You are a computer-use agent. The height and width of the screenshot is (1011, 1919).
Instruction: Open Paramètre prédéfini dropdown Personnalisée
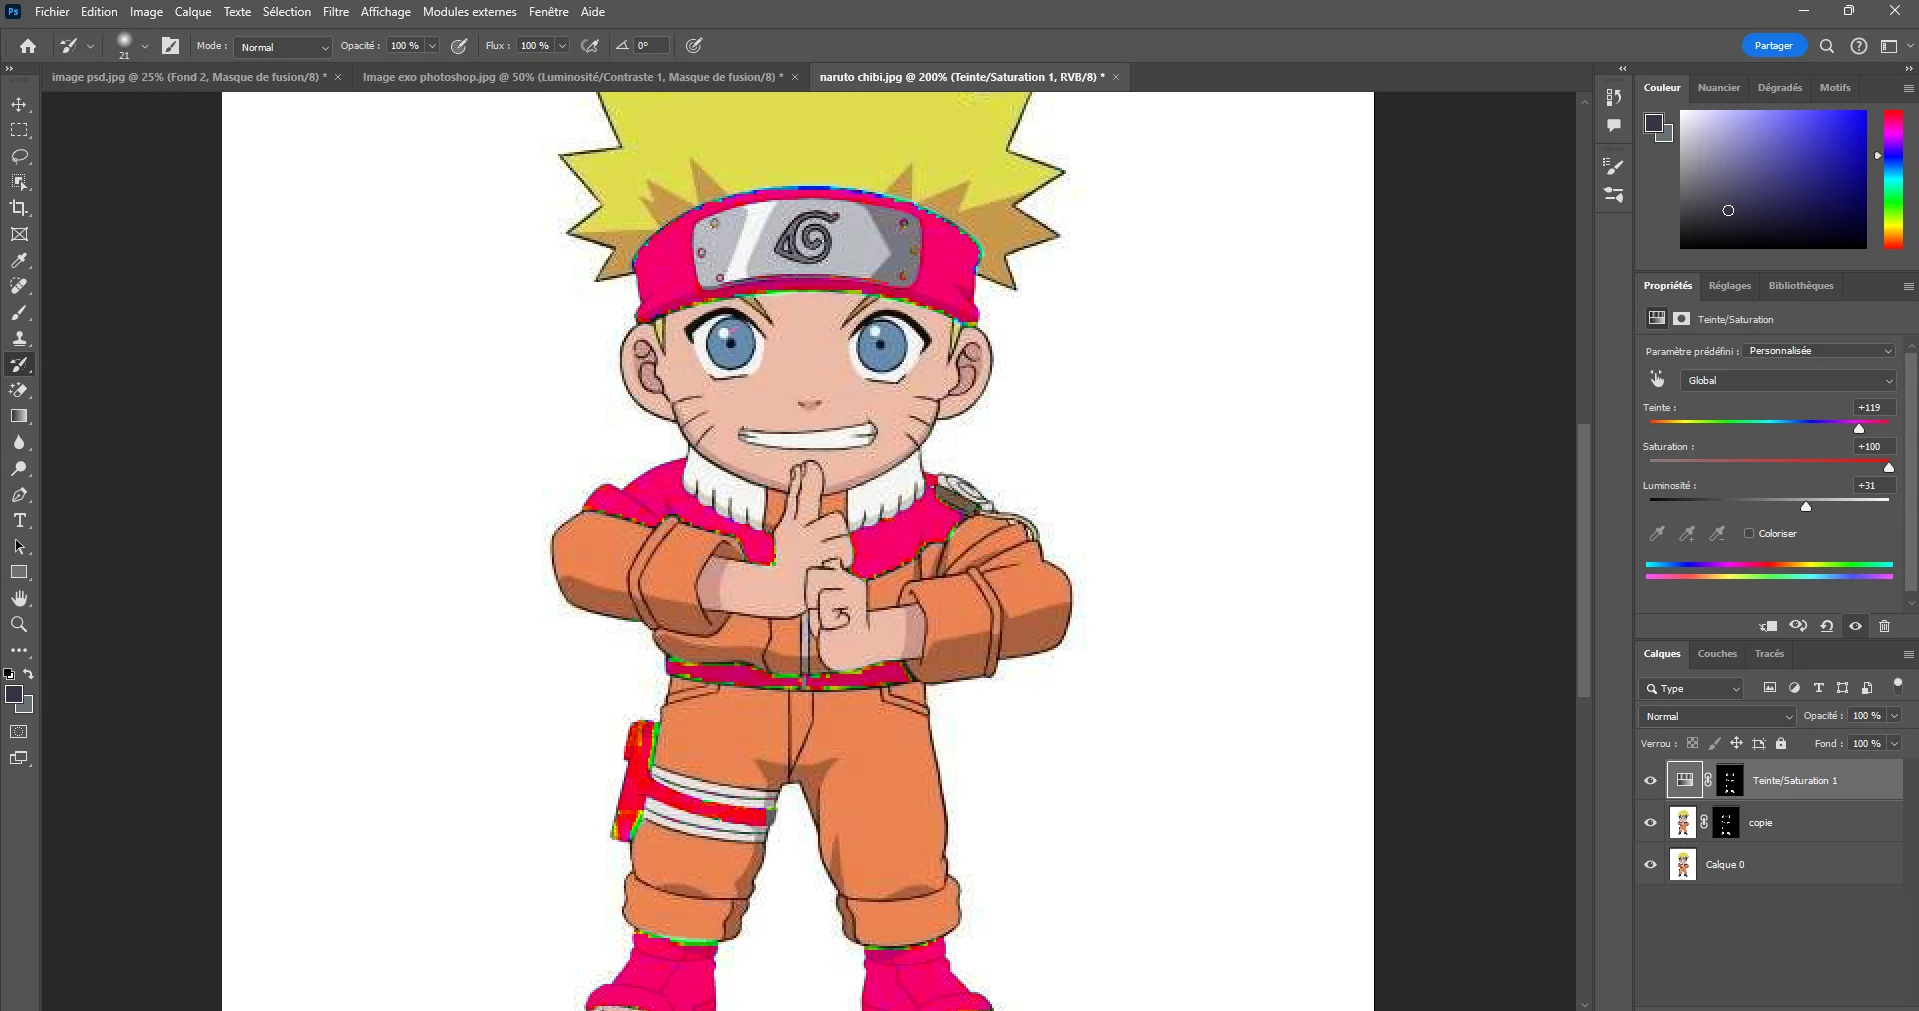pos(1820,351)
